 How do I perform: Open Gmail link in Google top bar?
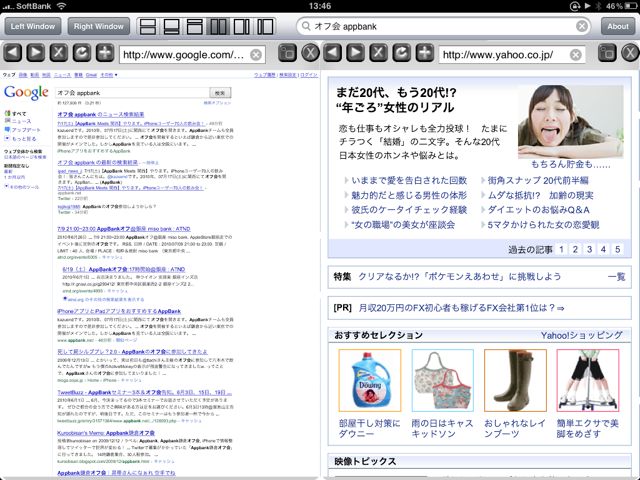[x=91, y=75]
